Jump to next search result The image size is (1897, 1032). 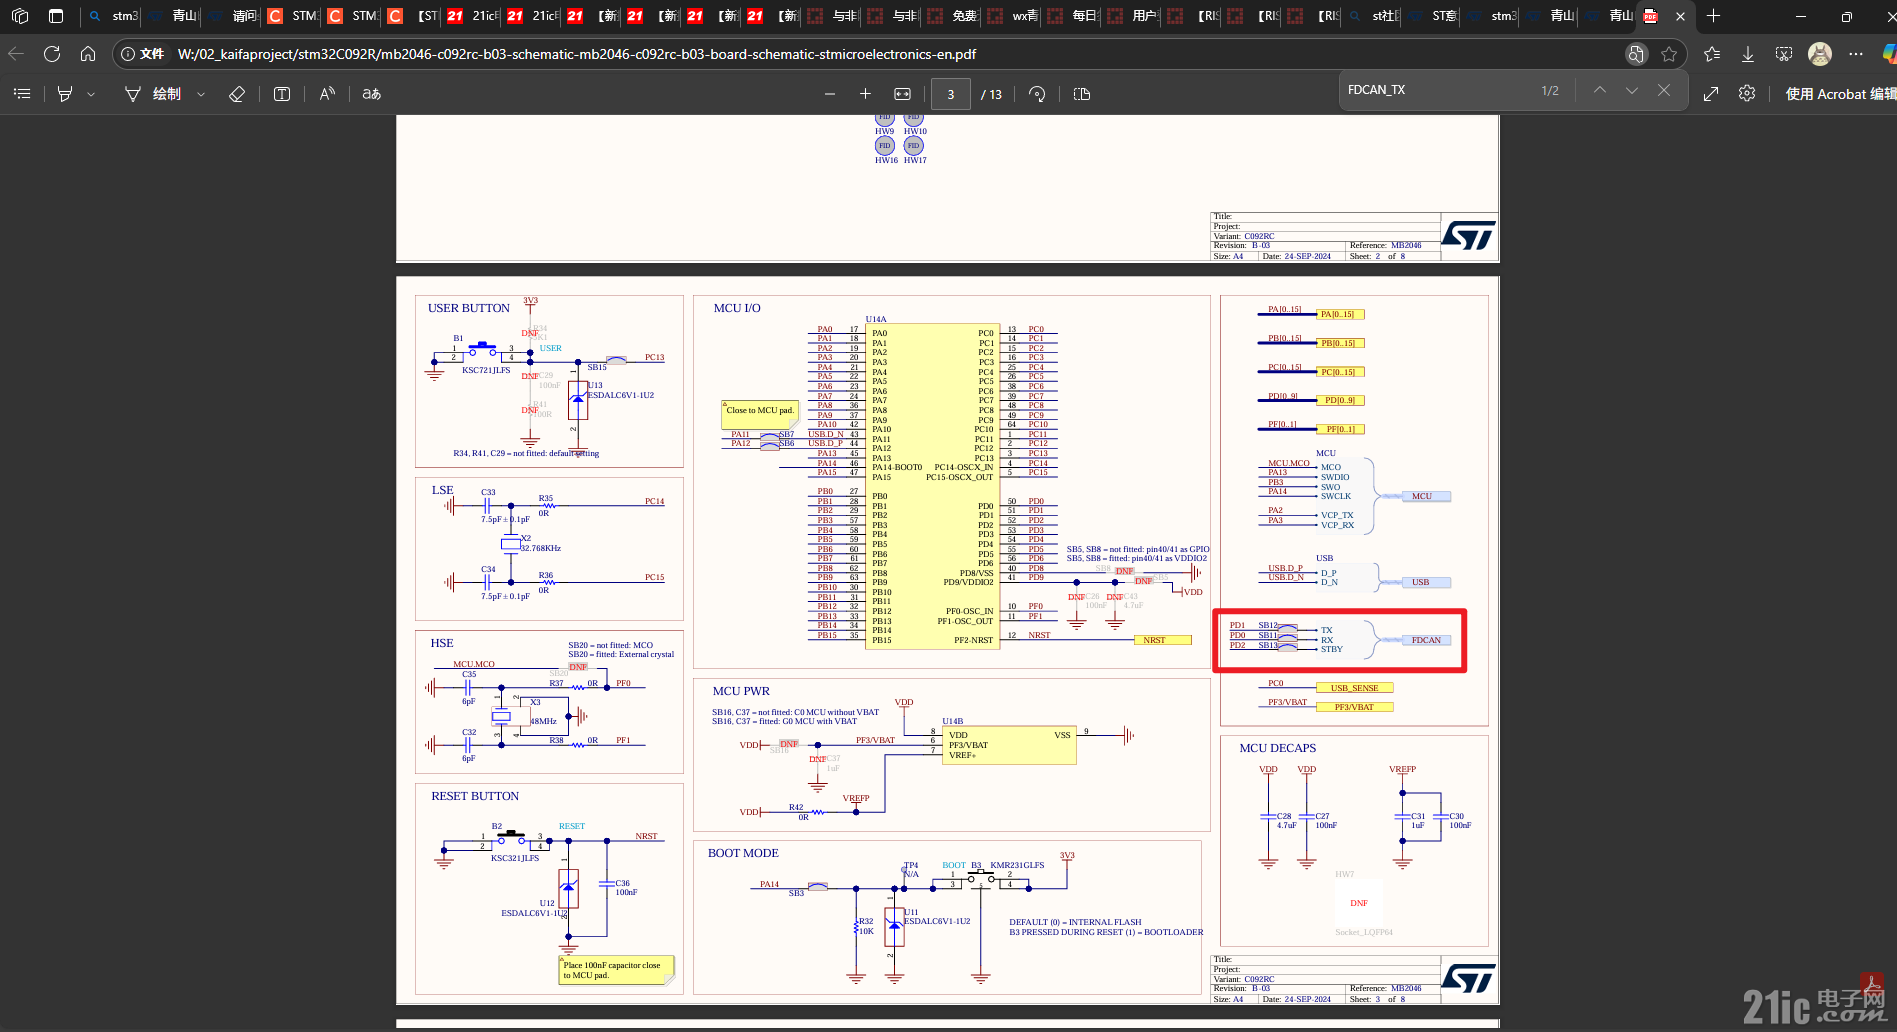coord(1632,90)
